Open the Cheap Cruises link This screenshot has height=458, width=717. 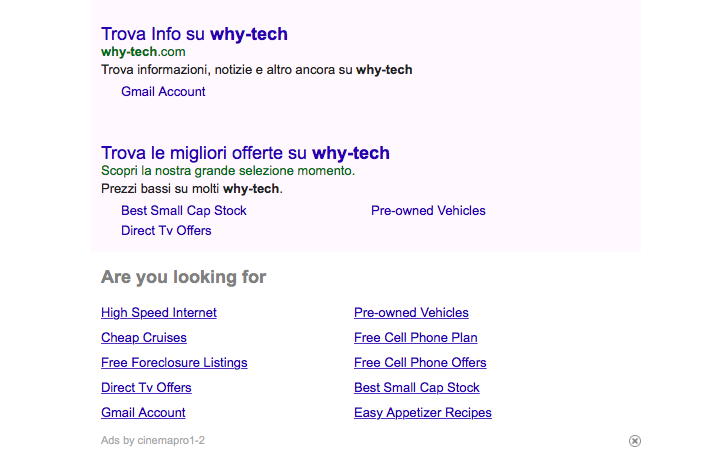pos(144,337)
